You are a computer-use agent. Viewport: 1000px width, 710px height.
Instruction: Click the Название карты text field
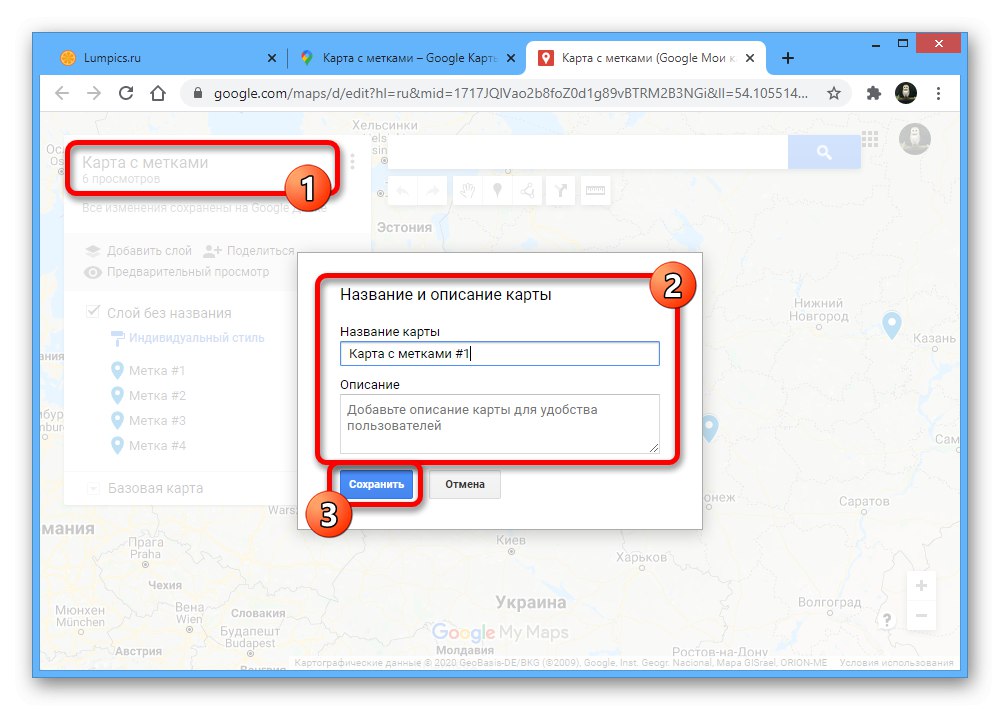[500, 353]
